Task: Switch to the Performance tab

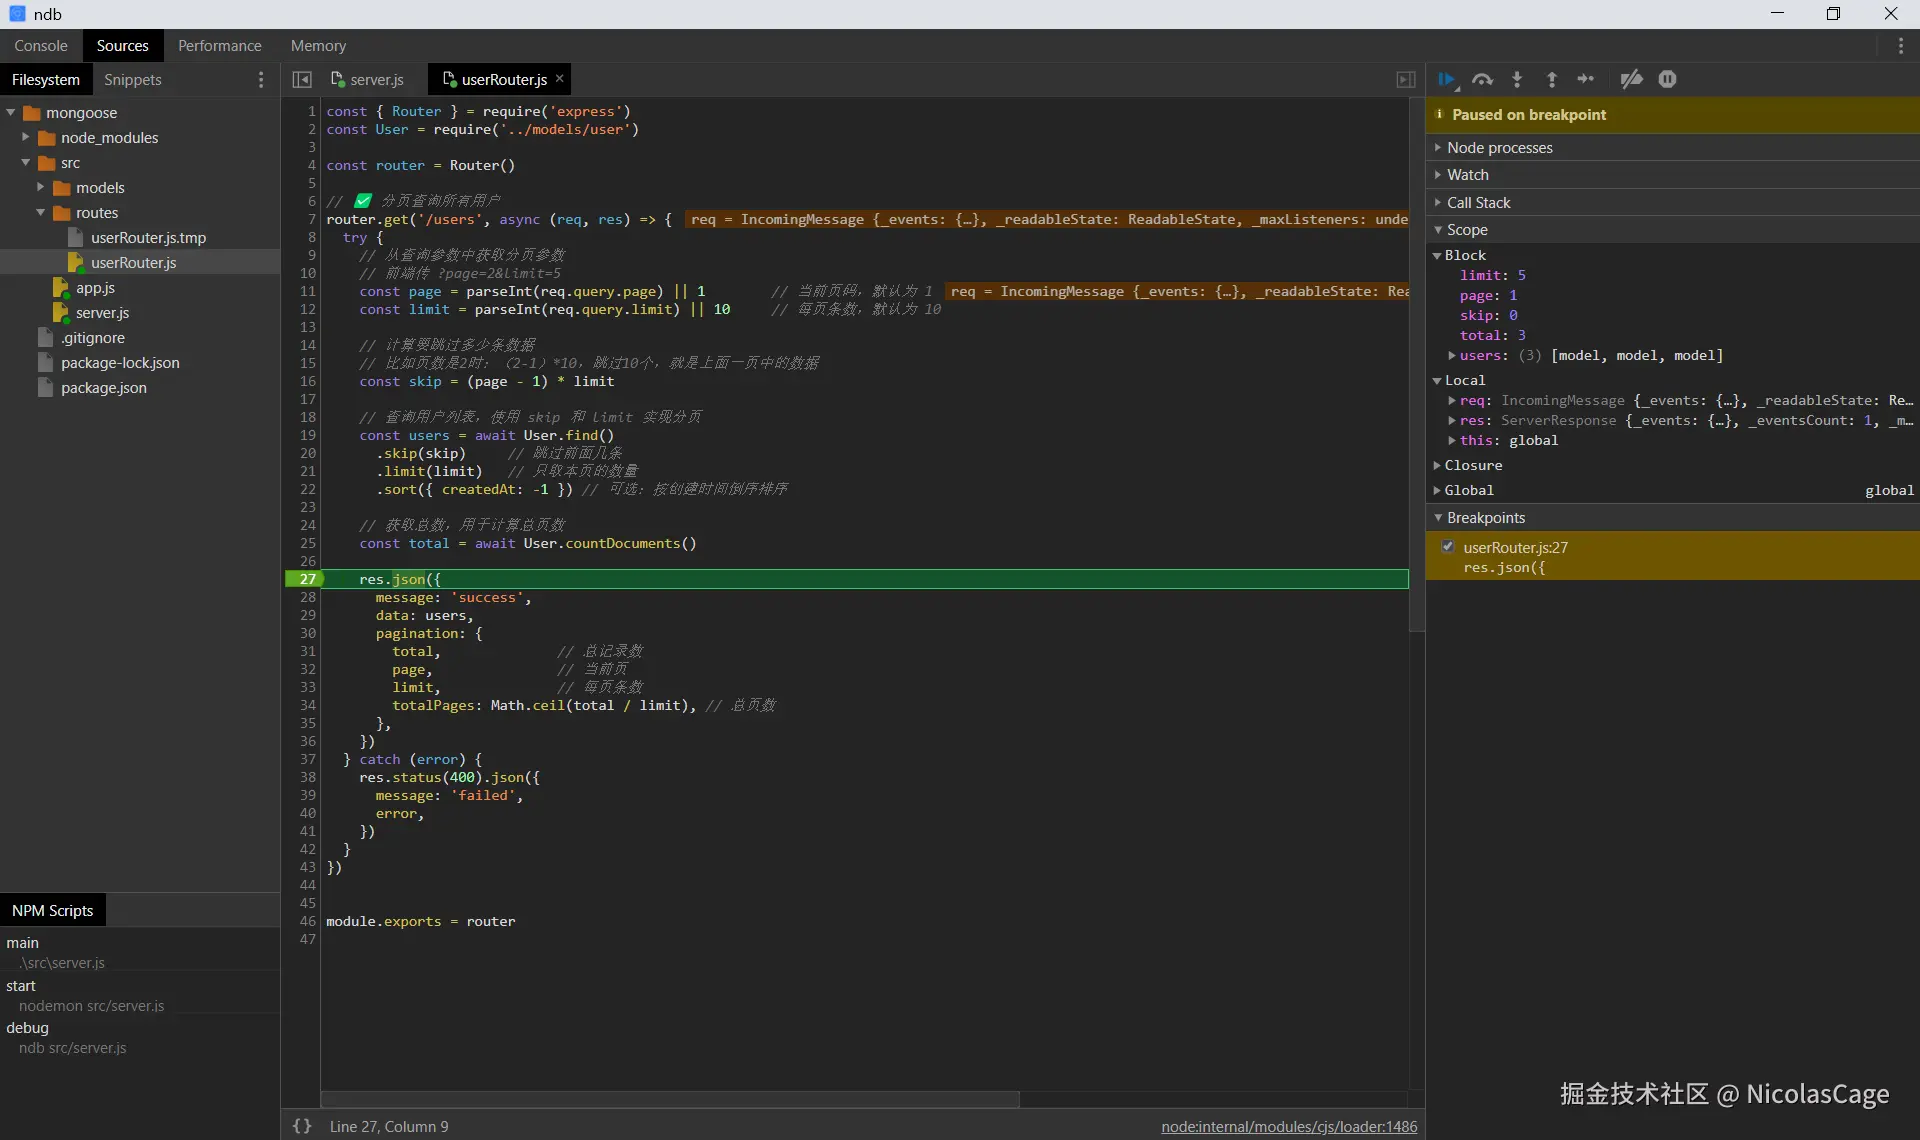Action: [x=219, y=46]
